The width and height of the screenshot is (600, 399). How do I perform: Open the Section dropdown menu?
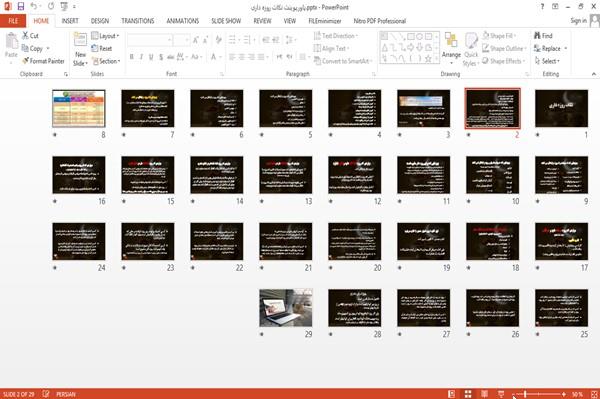106,61
